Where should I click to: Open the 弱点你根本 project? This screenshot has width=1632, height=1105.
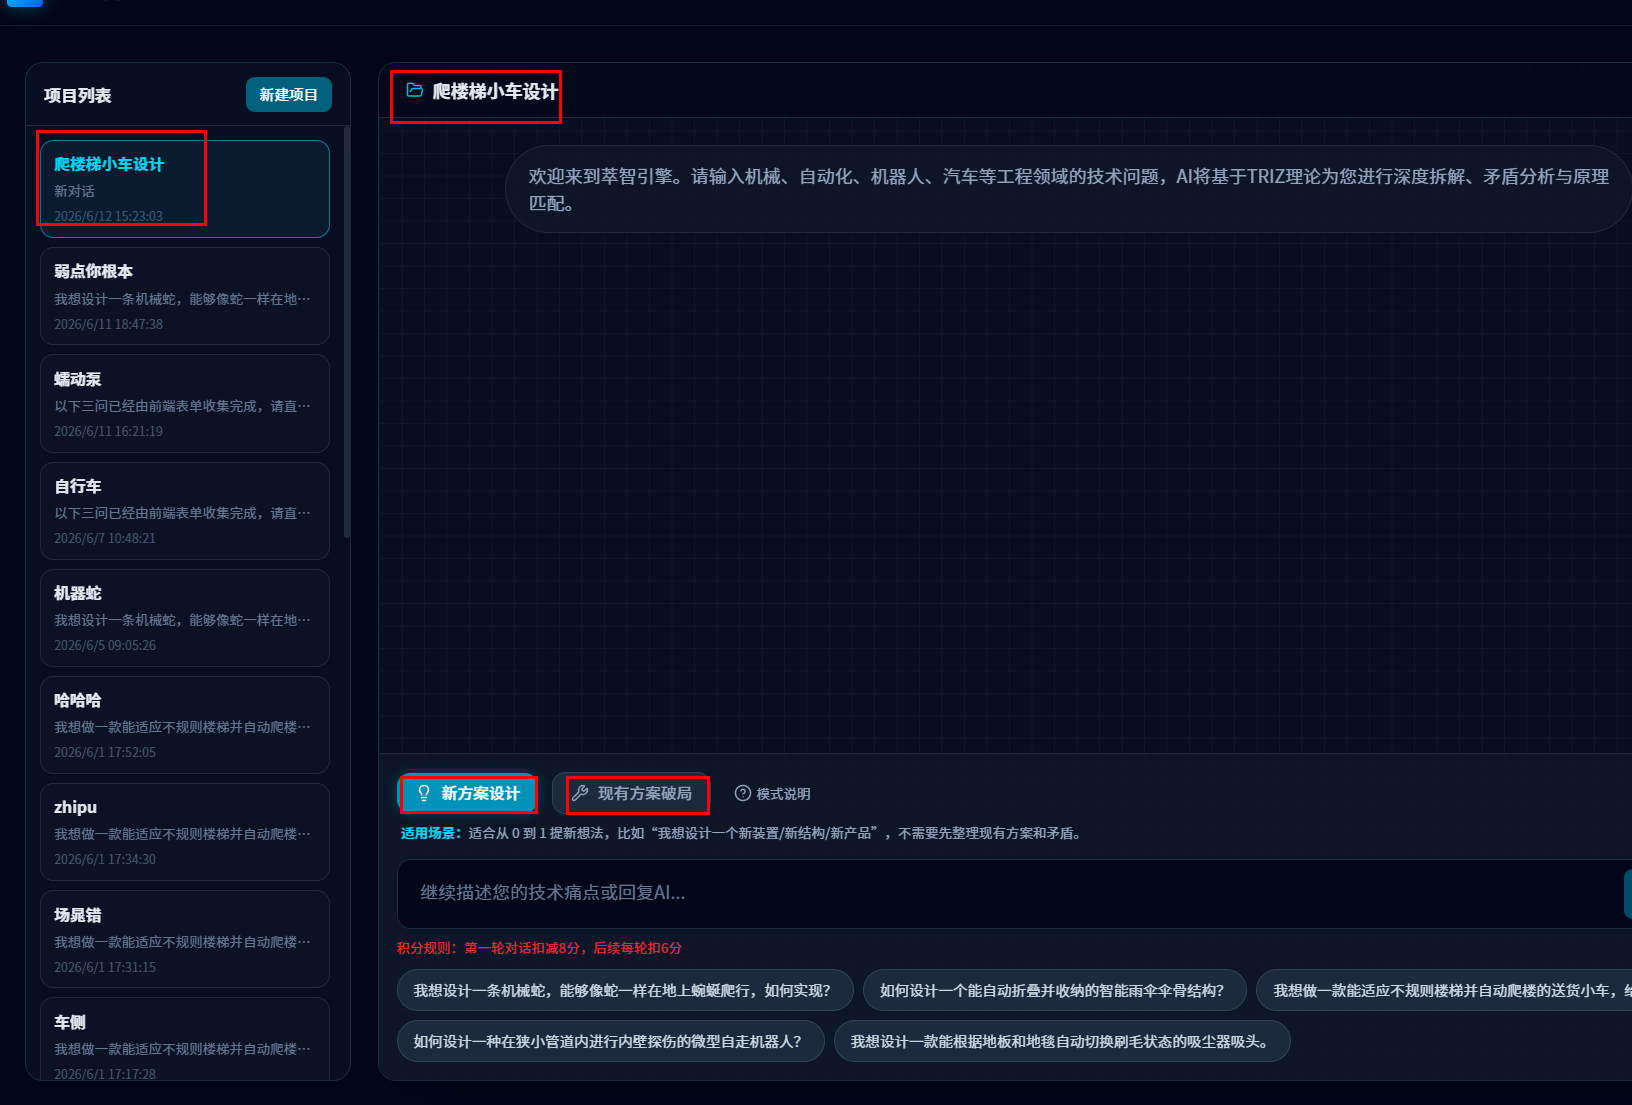185,296
